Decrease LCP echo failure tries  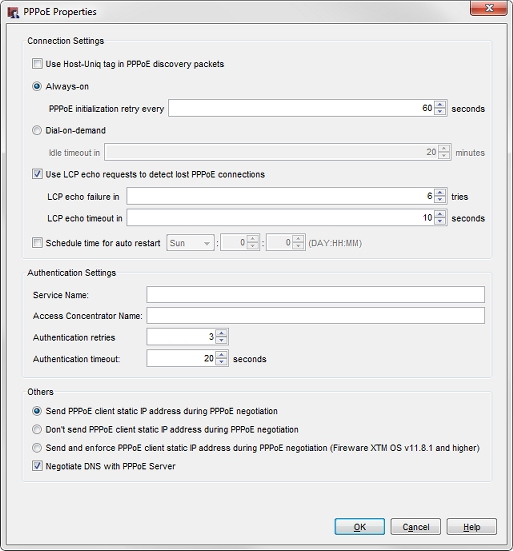pyautogui.click(x=440, y=199)
